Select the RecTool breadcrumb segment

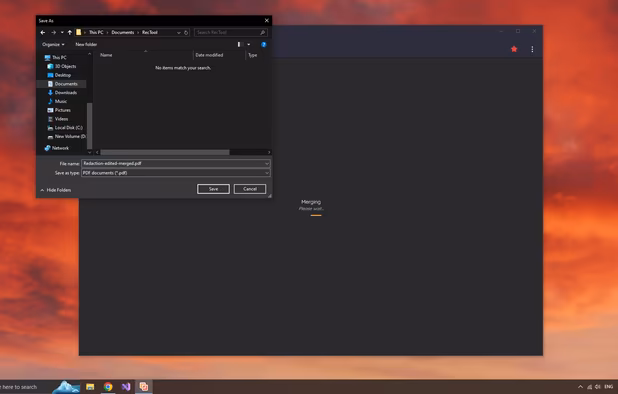click(x=150, y=32)
